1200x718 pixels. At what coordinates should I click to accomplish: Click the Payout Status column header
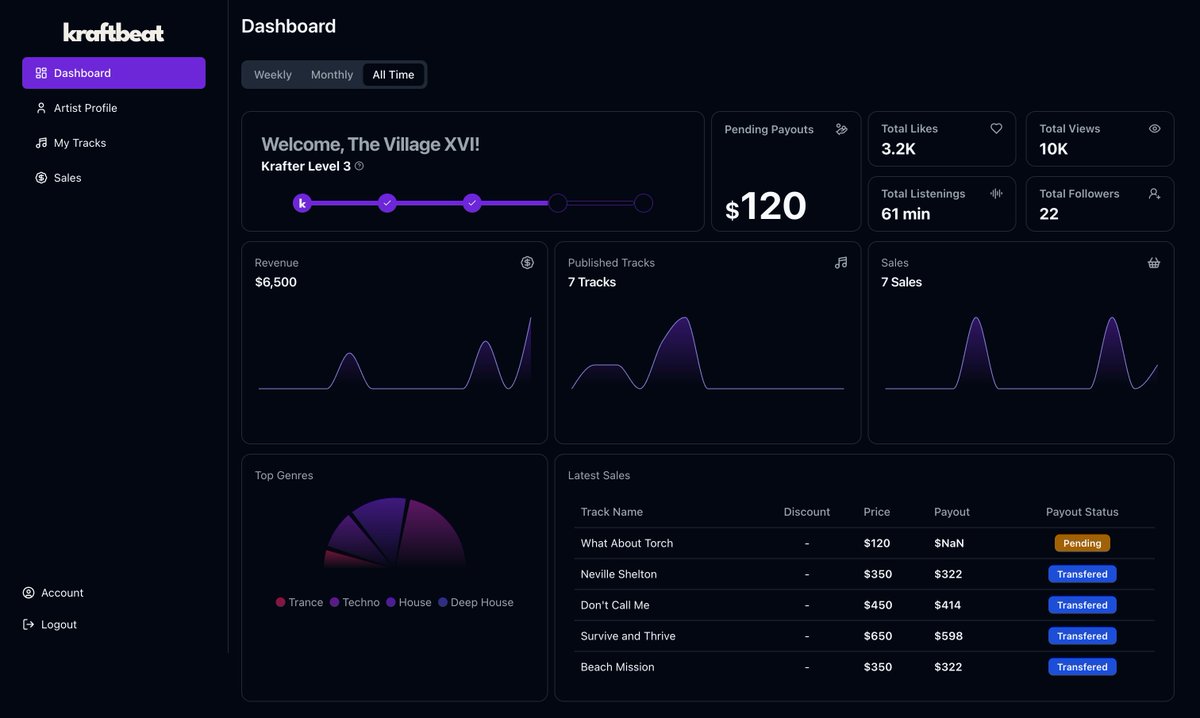point(1082,512)
